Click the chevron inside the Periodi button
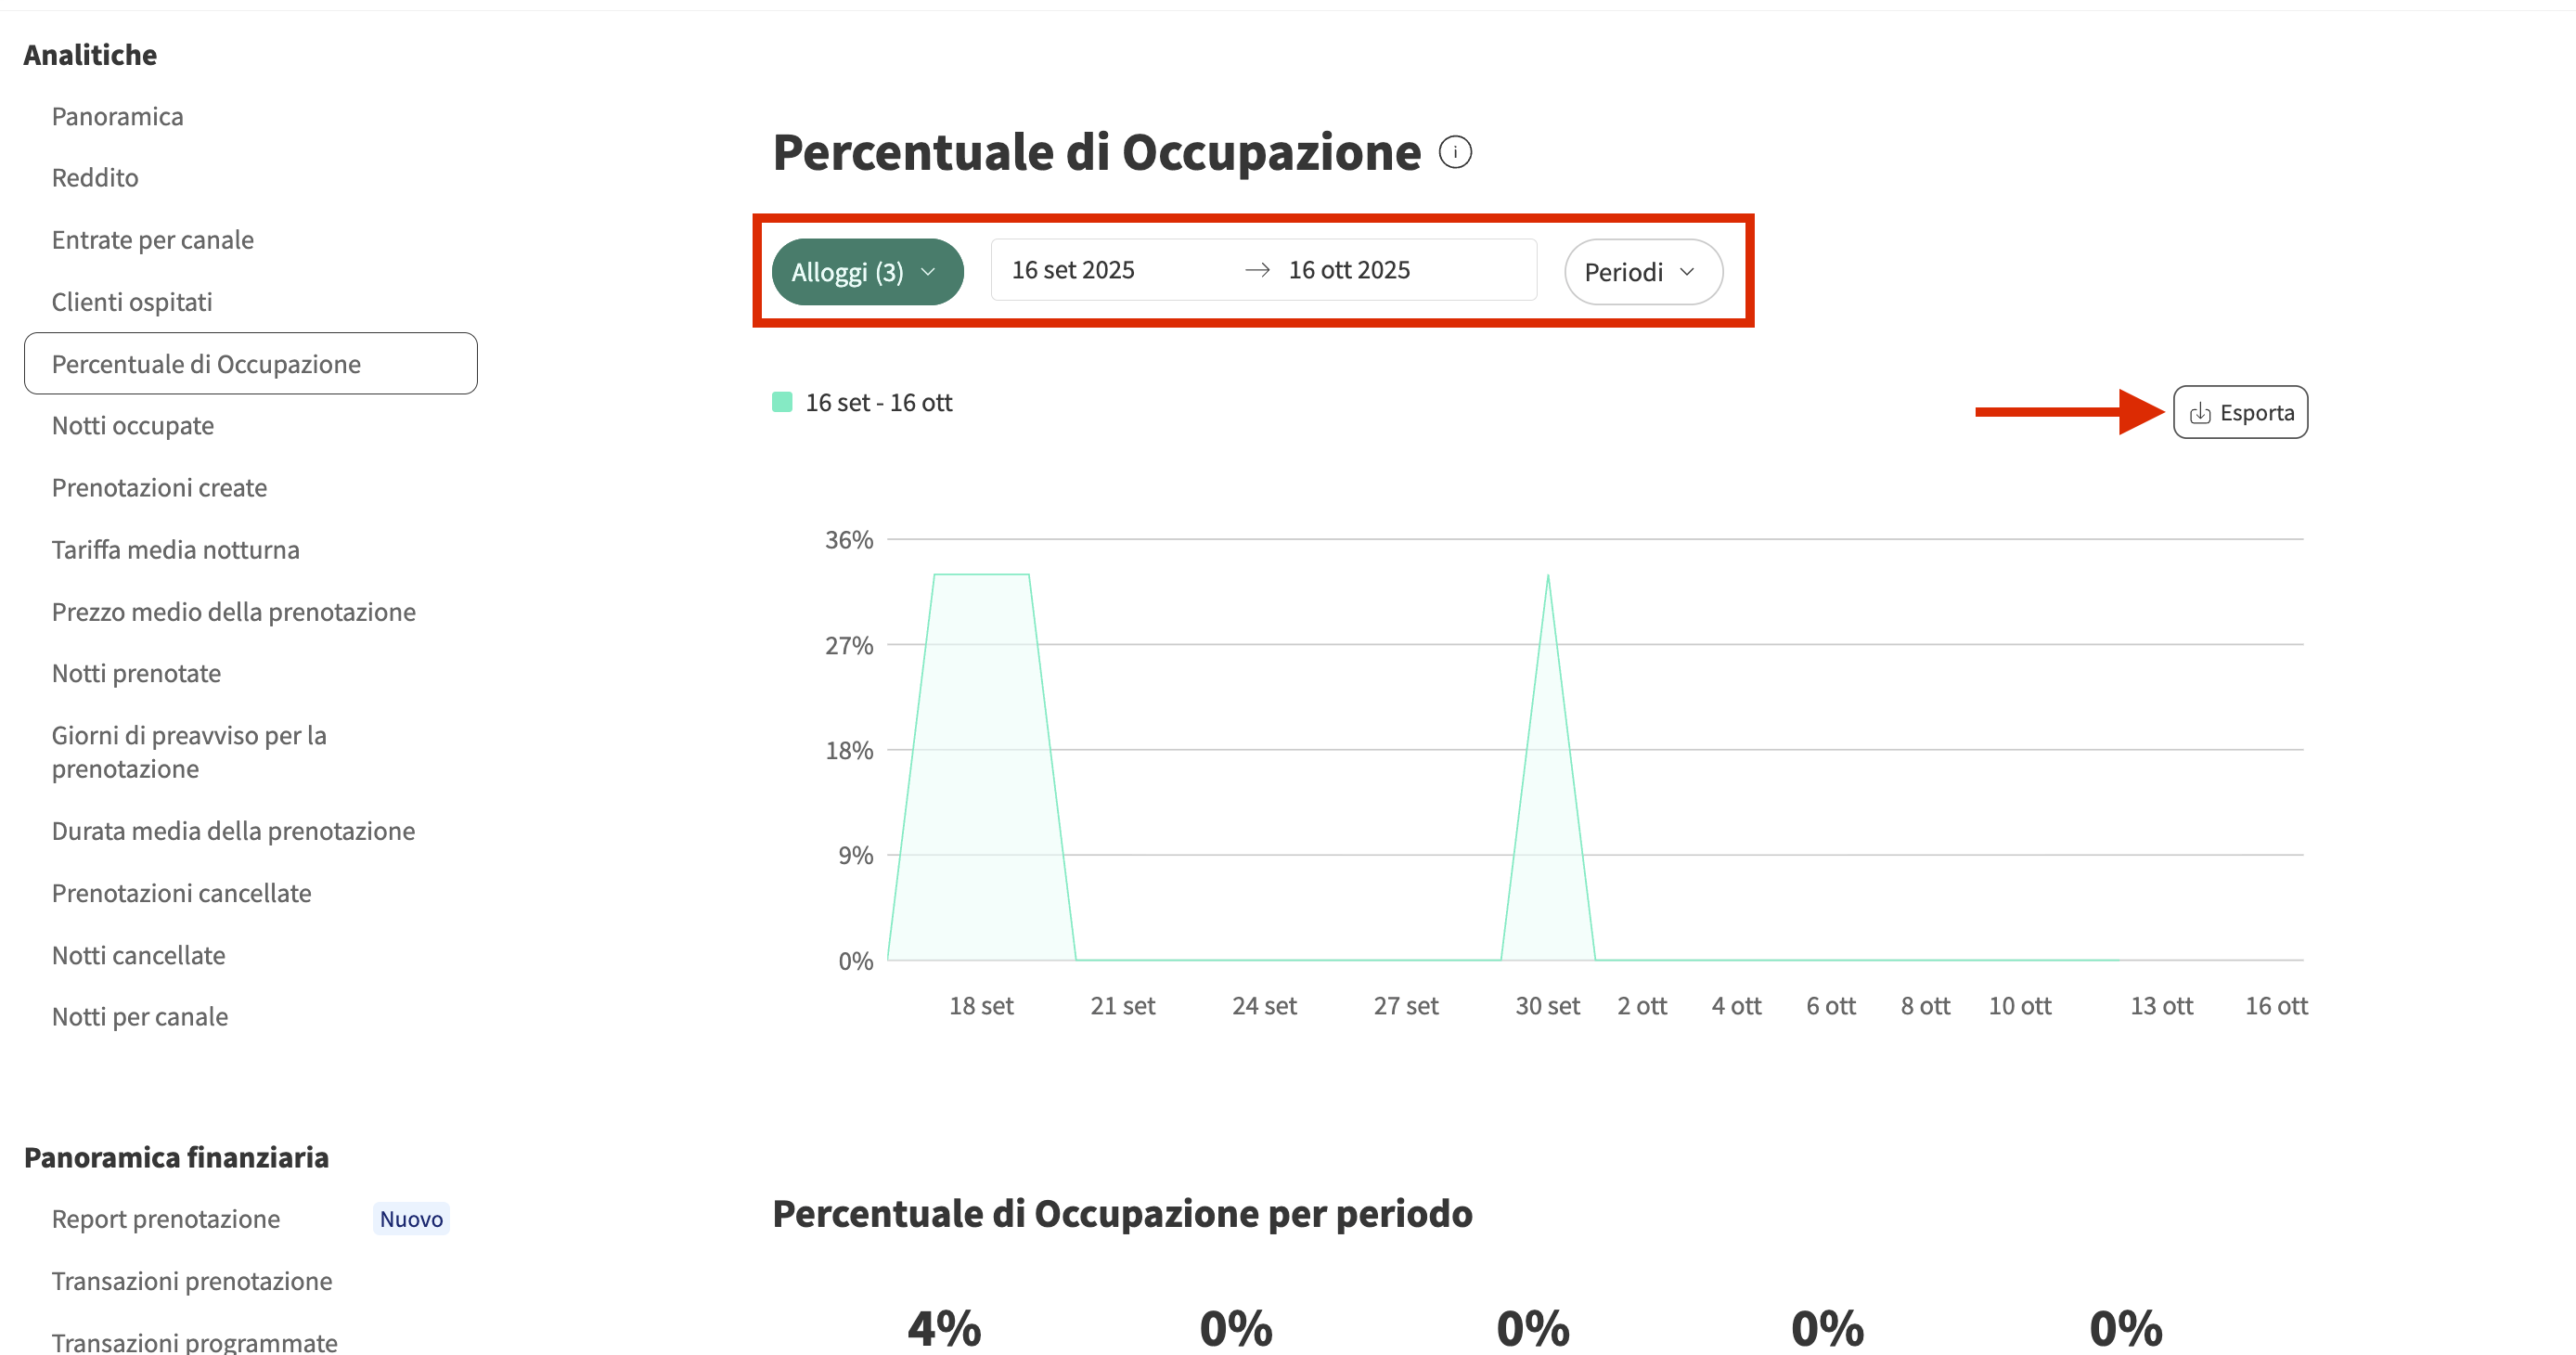The height and width of the screenshot is (1355, 2576). click(1687, 272)
